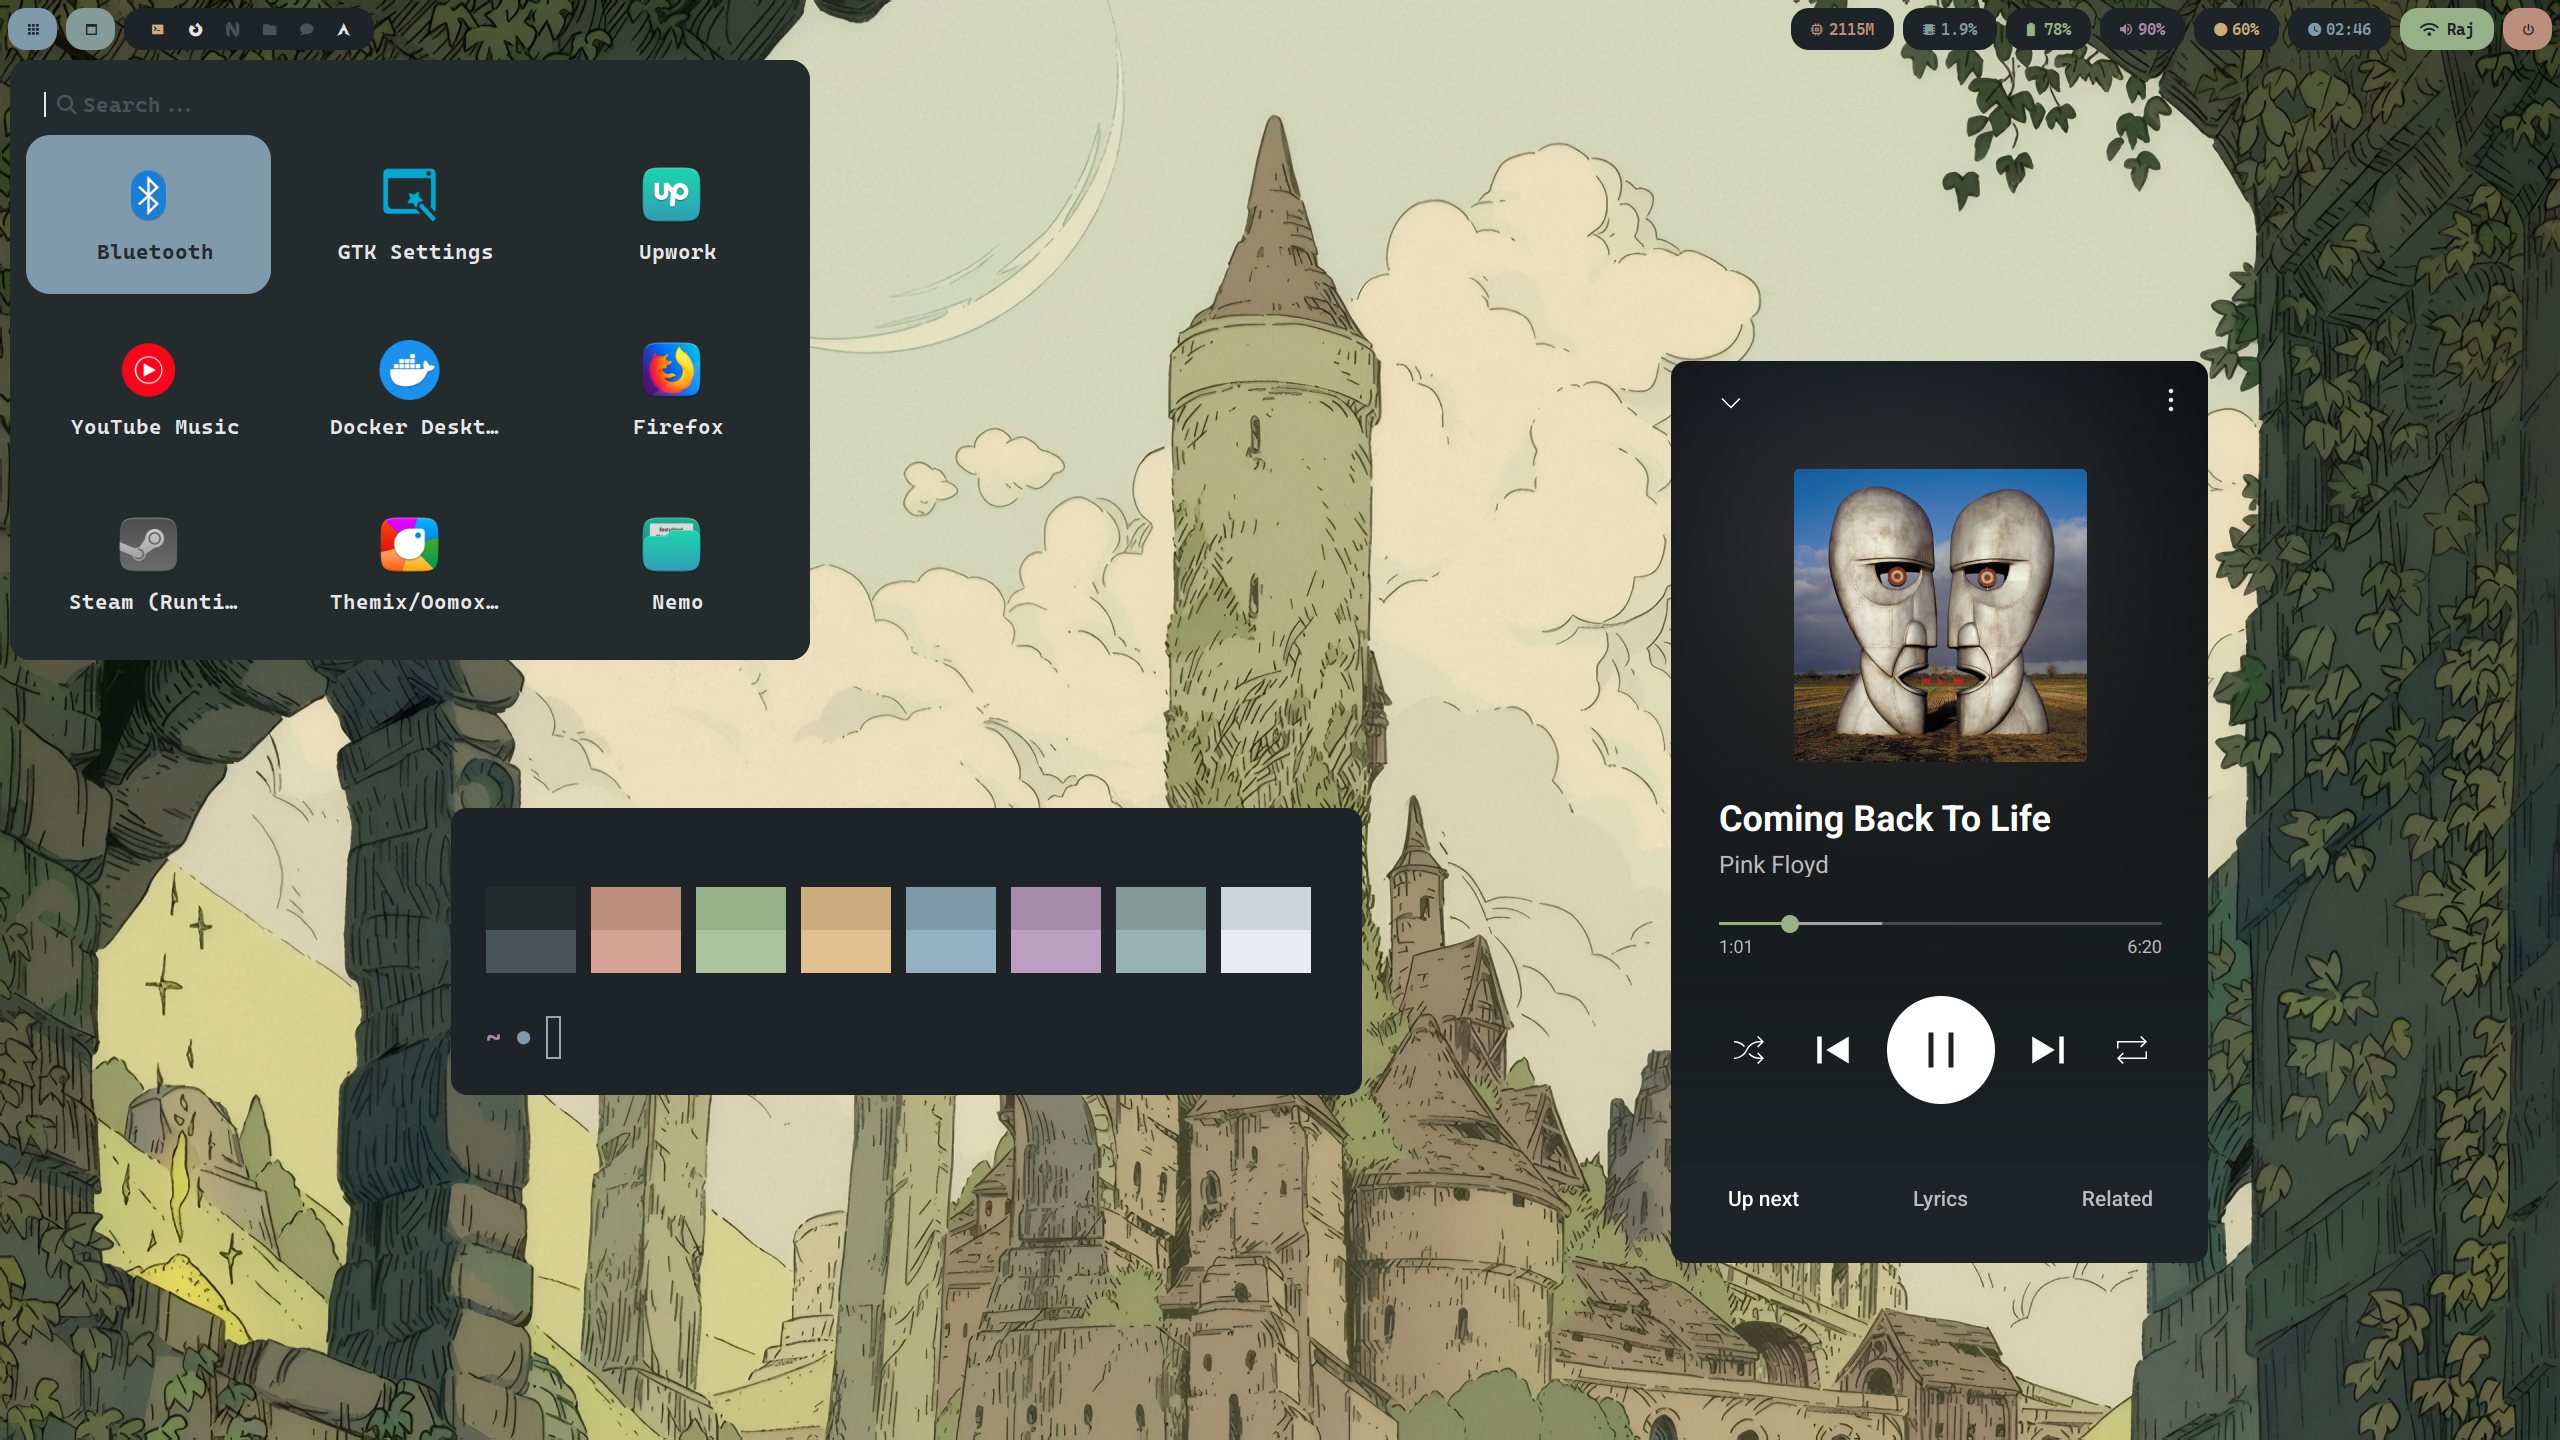Open the player's three-dot menu

pos(2170,400)
